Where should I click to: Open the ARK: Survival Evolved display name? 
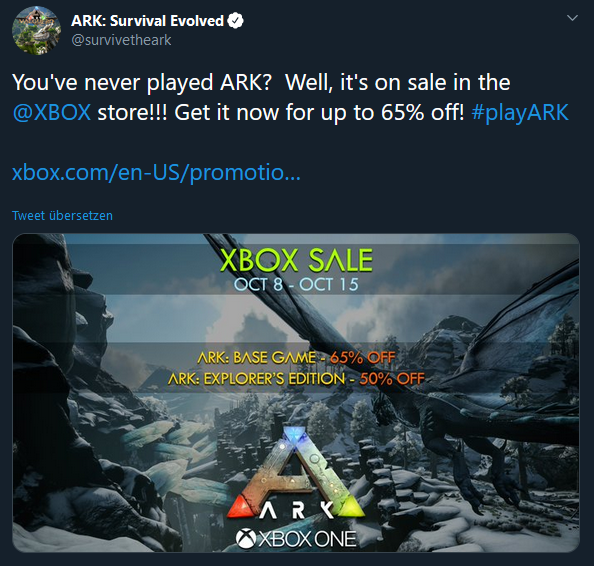(x=147, y=21)
